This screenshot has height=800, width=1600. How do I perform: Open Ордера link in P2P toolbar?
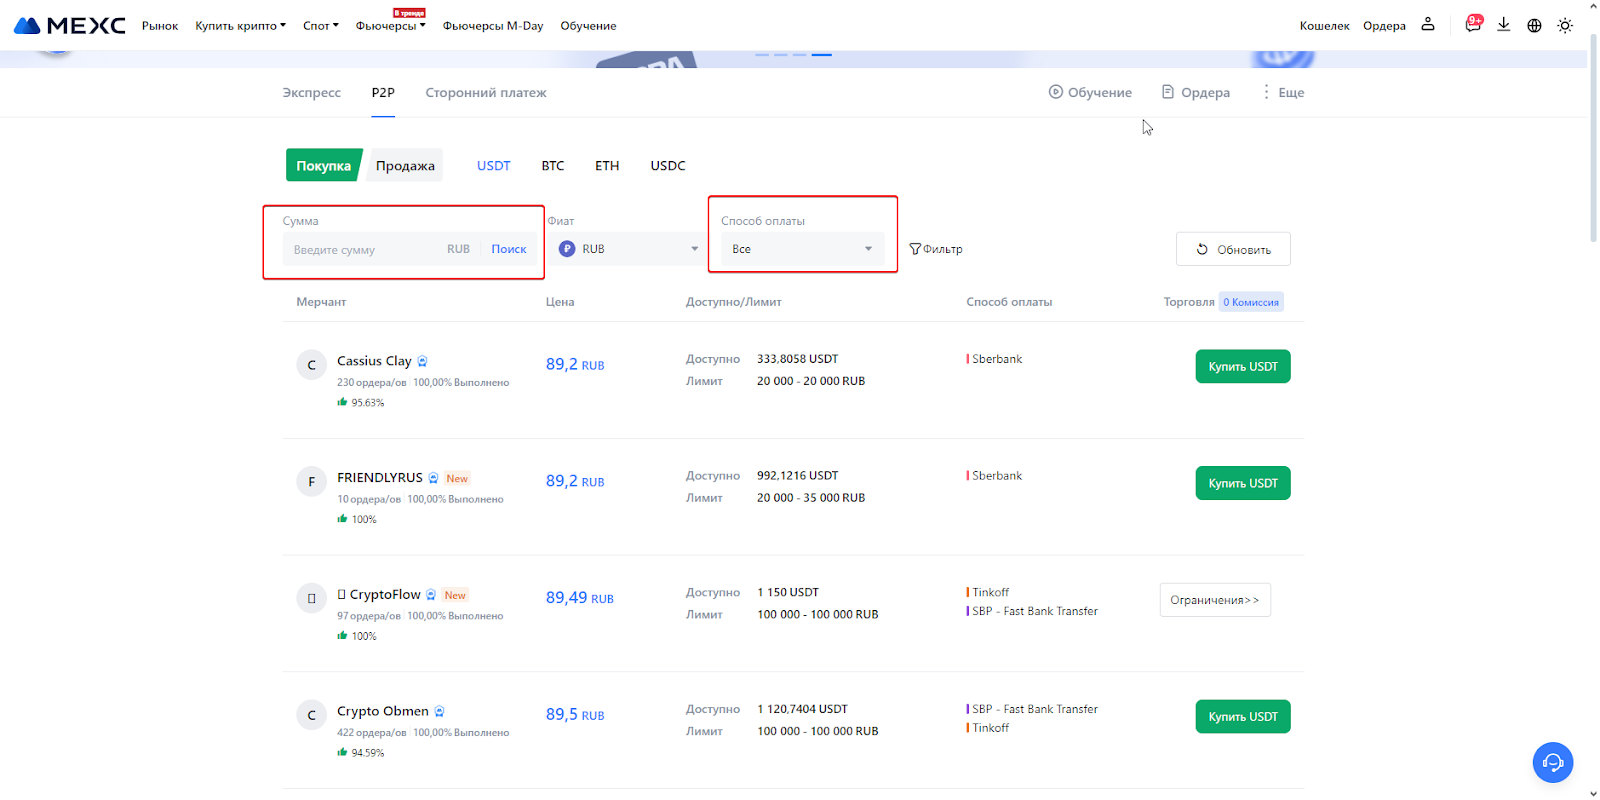pyautogui.click(x=1196, y=92)
